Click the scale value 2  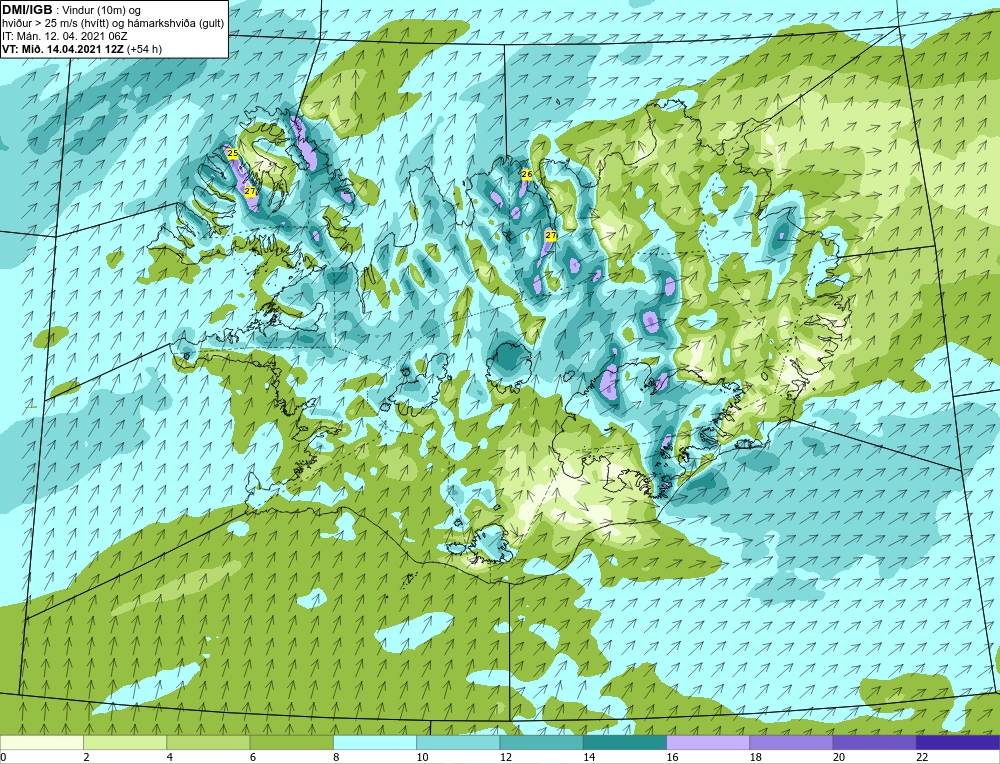click(86, 757)
